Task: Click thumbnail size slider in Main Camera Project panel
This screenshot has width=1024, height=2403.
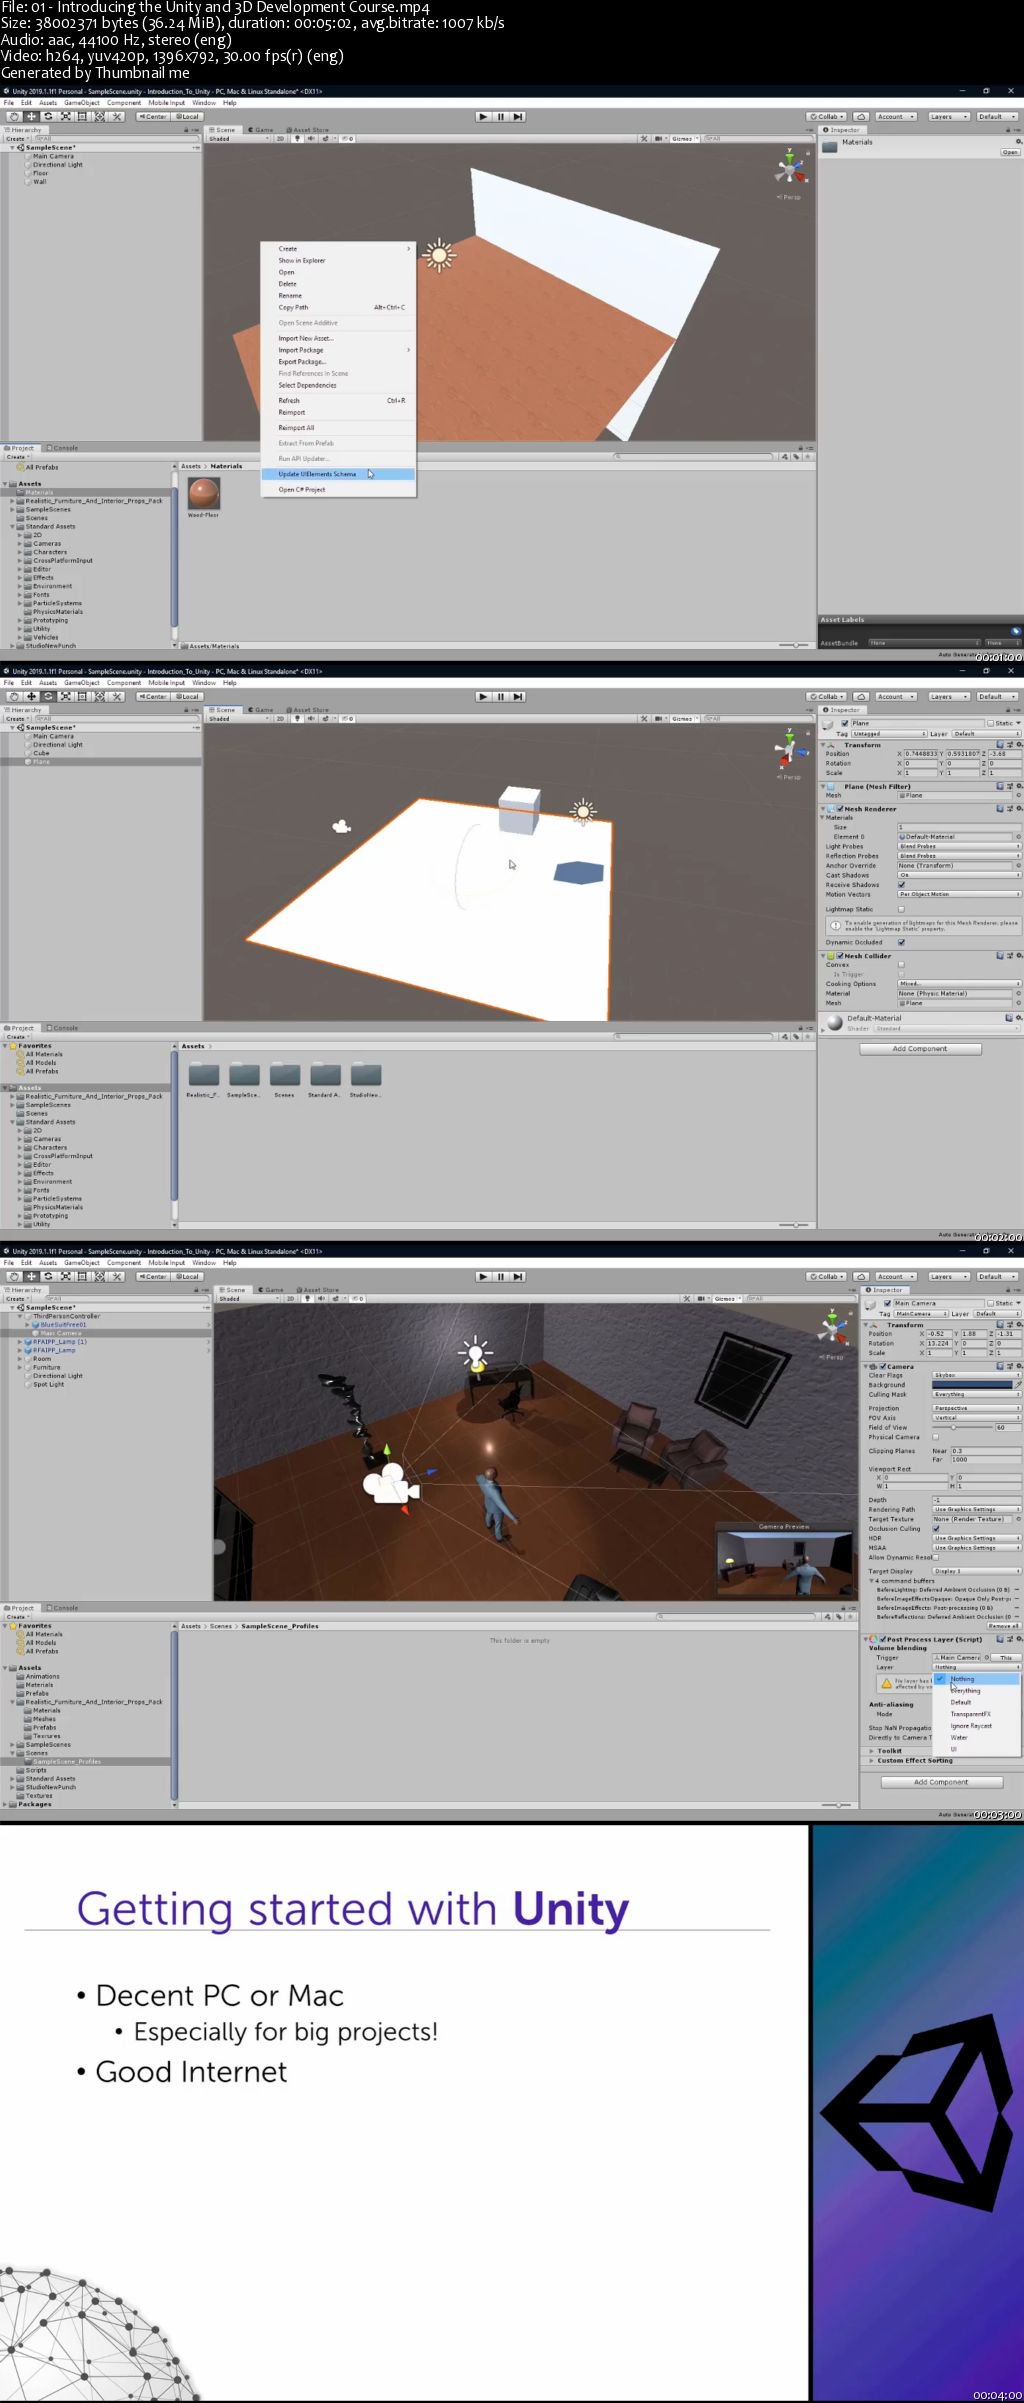Action: tap(836, 1805)
